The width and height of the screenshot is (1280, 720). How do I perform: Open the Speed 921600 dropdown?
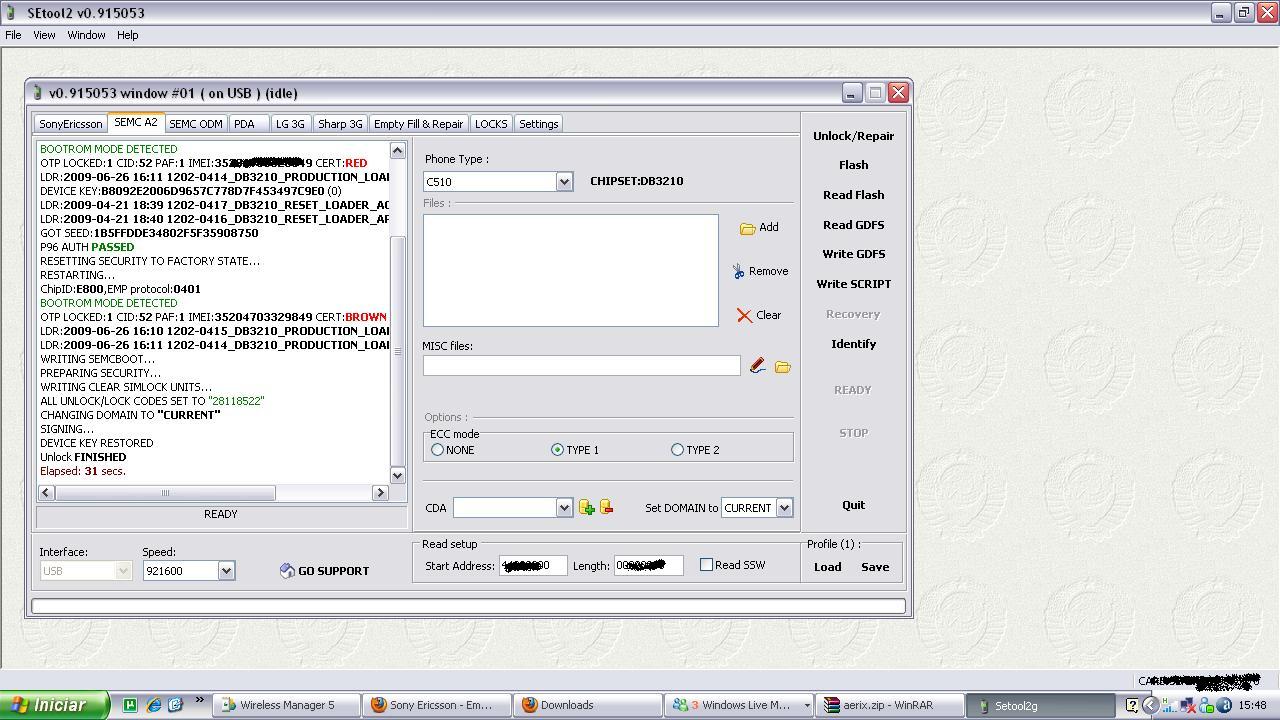[x=226, y=571]
